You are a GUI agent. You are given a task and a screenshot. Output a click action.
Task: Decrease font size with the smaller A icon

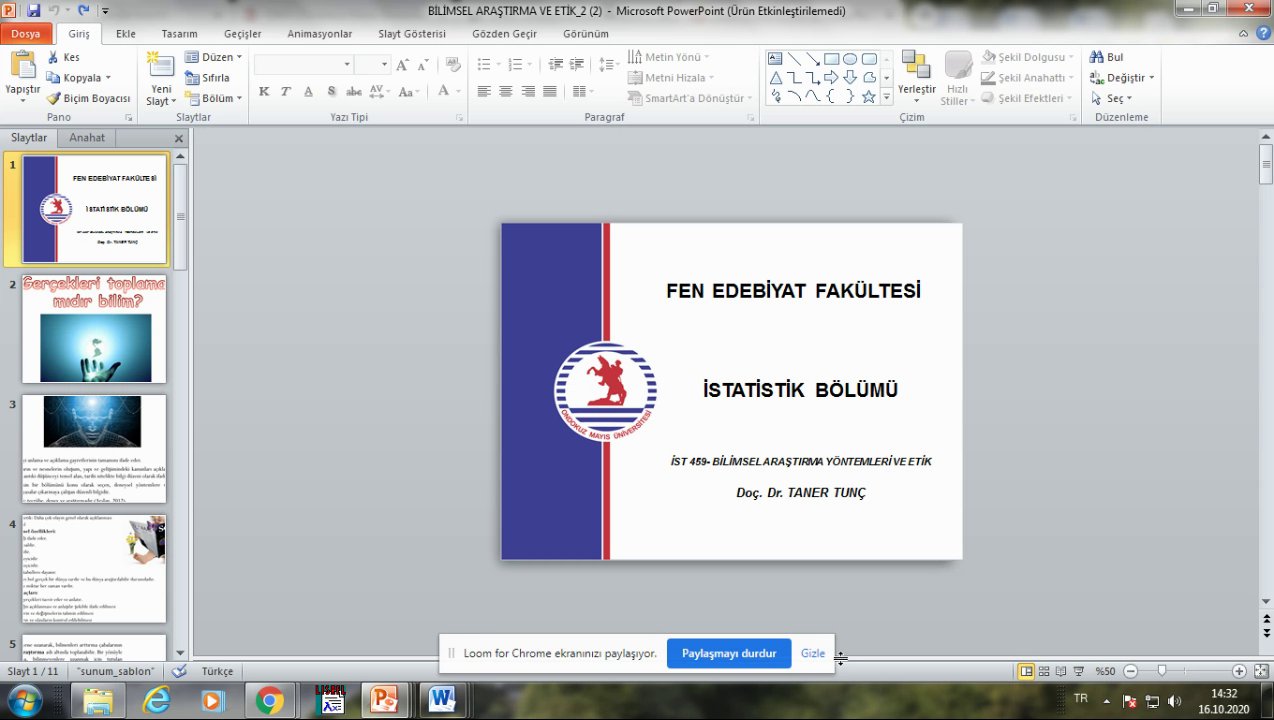tap(423, 64)
